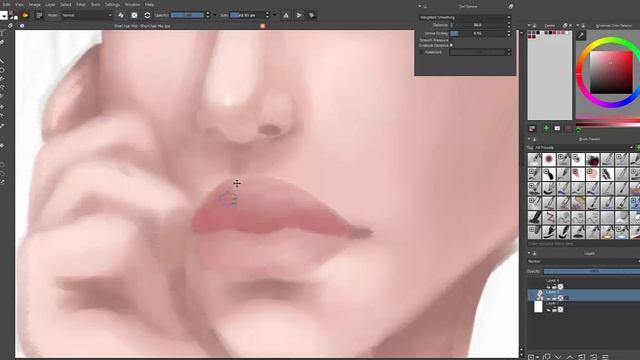Image resolution: width=640 pixels, height=360 pixels.
Task: Pick a shade in the color square
Action: click(x=611, y=73)
